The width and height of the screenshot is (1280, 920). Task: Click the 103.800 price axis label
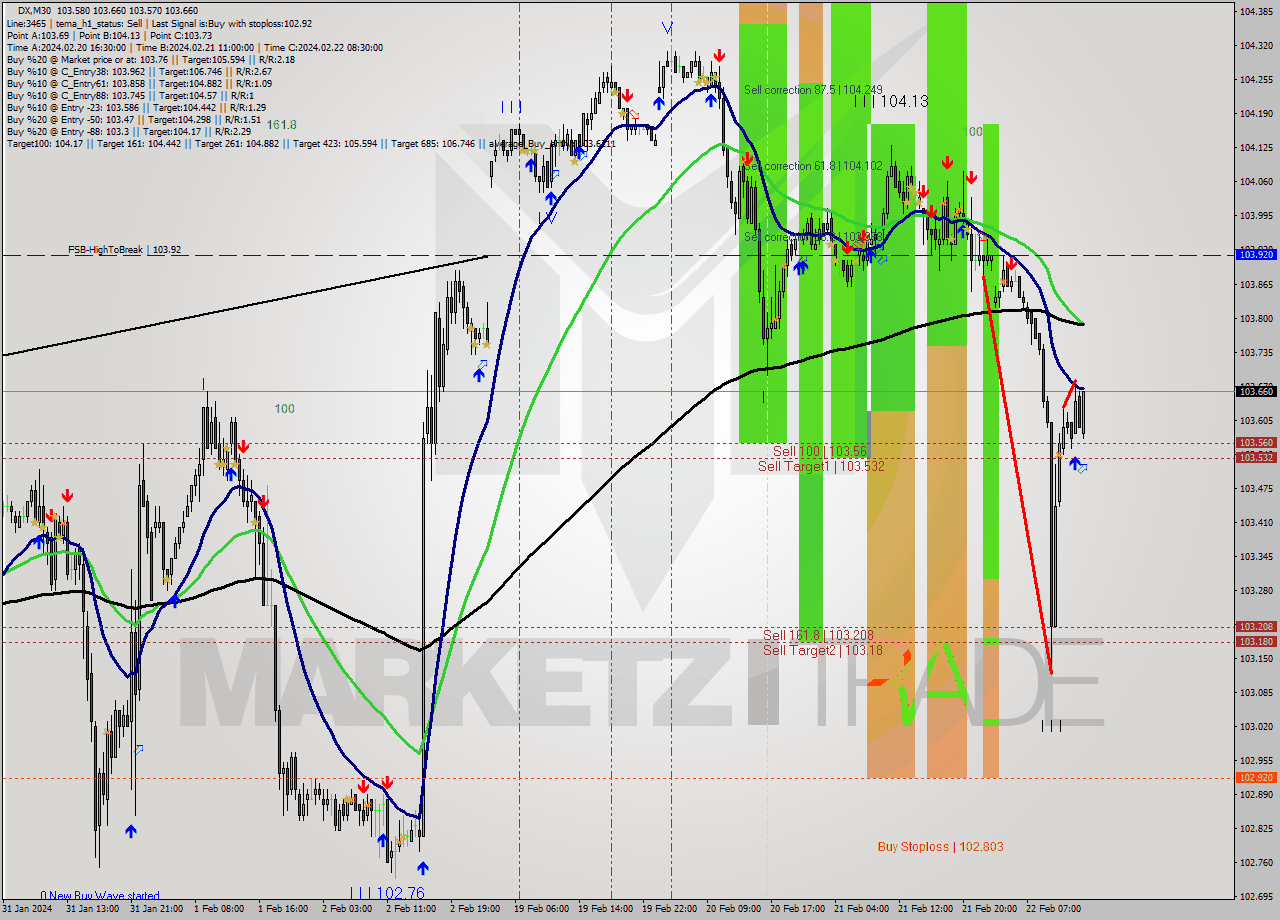1256,318
